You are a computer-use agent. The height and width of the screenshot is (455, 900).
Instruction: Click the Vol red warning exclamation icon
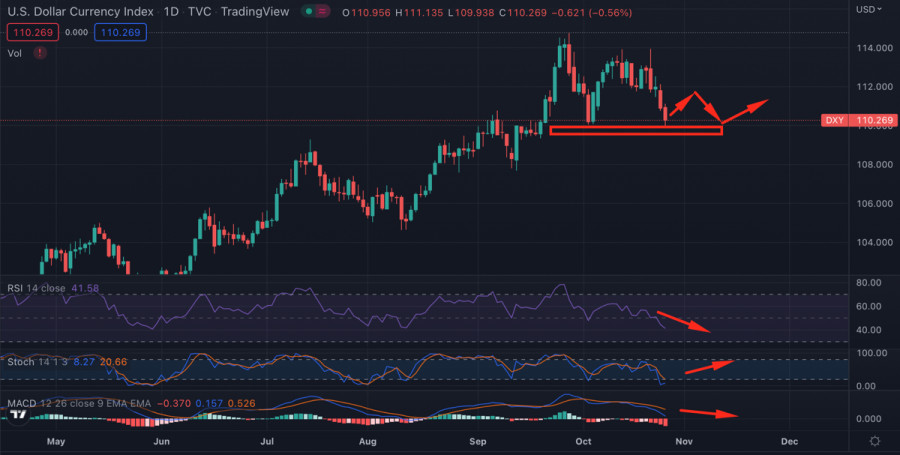[x=40, y=53]
